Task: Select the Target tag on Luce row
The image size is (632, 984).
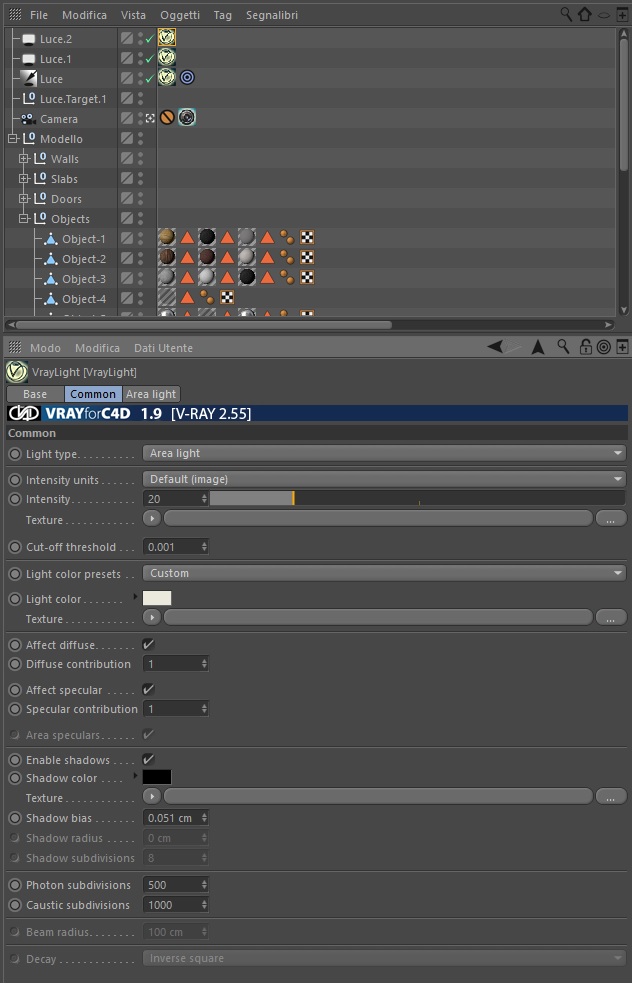Action: (187, 78)
